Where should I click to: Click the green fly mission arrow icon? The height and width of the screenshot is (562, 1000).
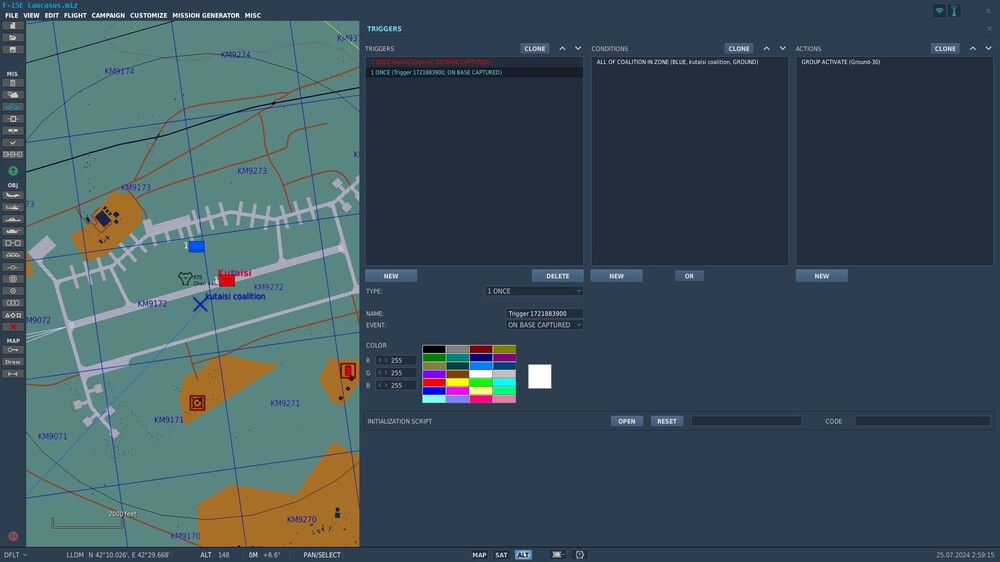pyautogui.click(x=13, y=171)
